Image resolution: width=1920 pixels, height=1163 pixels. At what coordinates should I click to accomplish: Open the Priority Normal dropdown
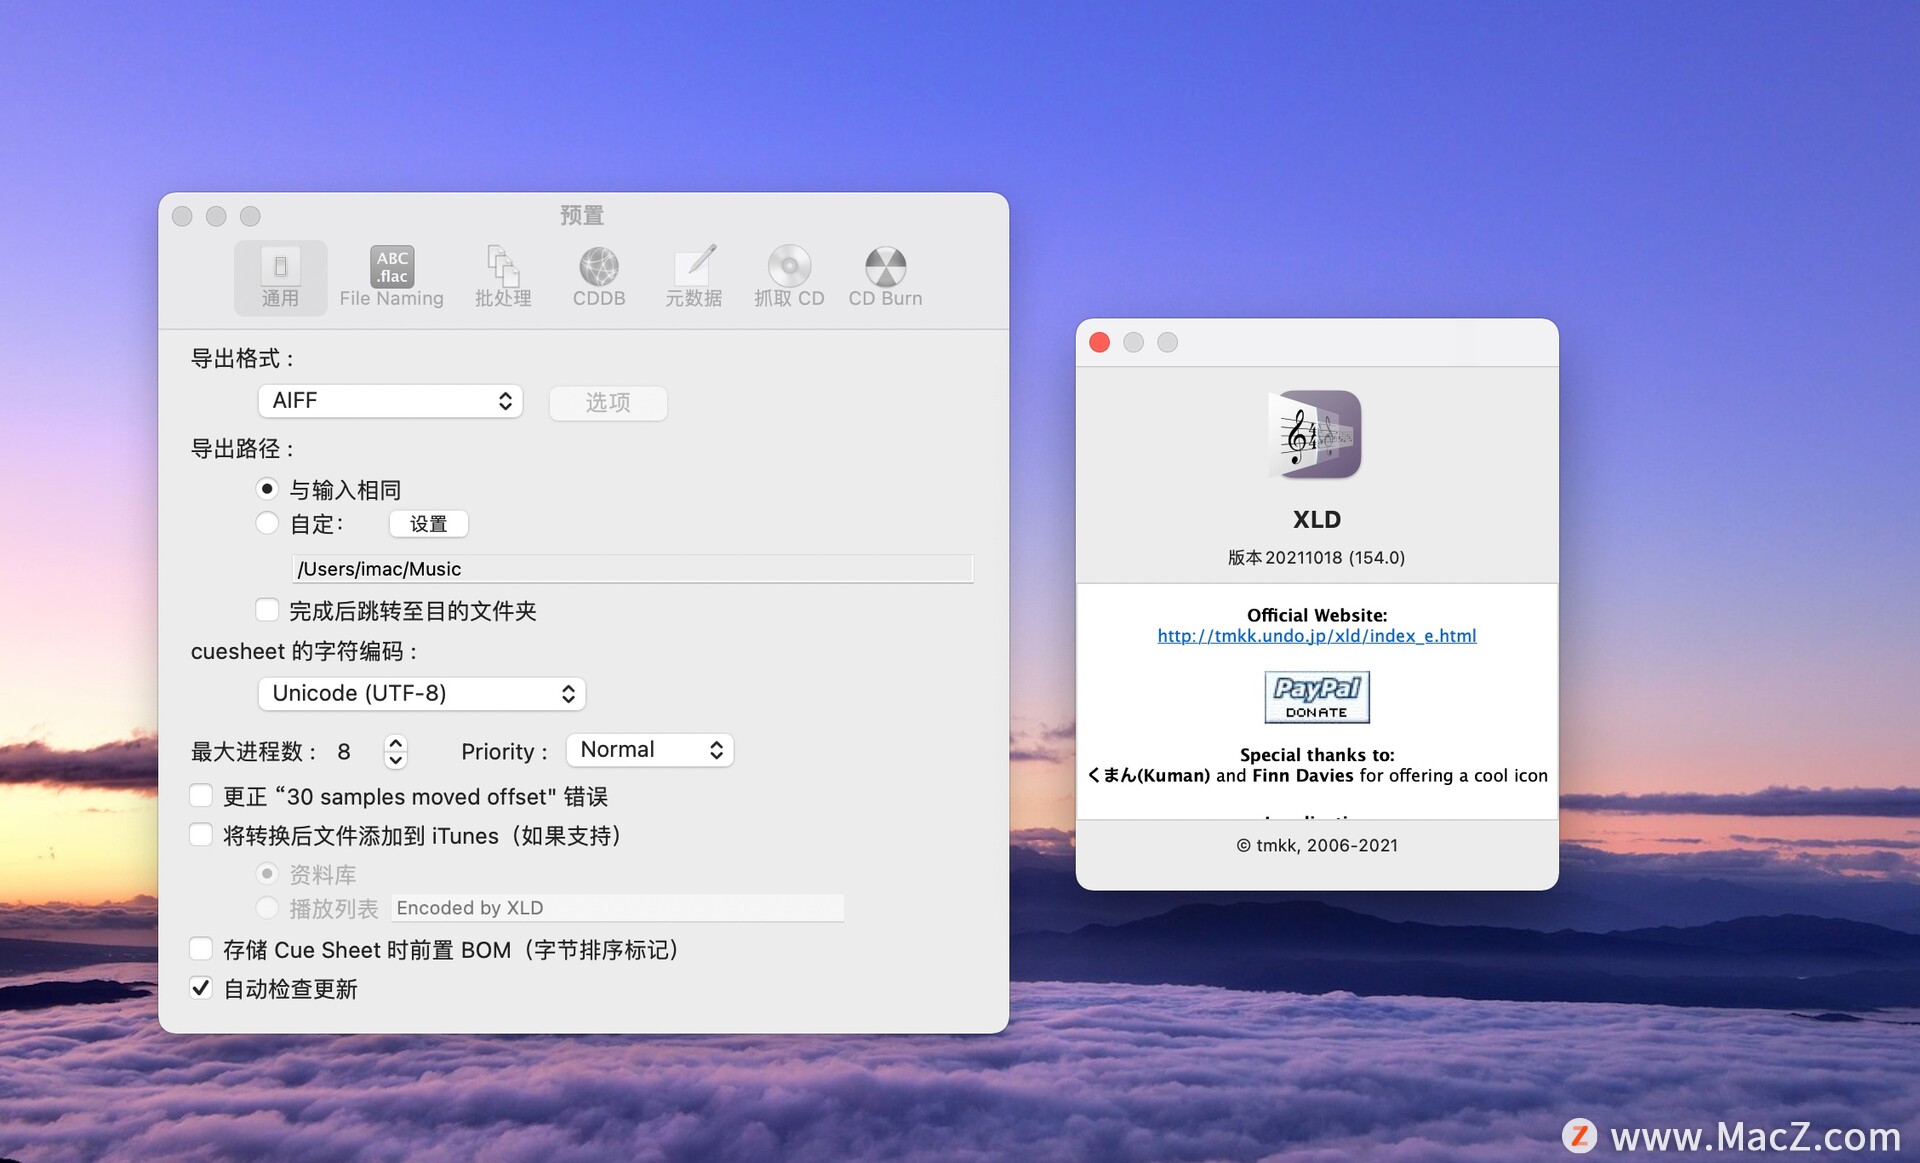tap(650, 750)
